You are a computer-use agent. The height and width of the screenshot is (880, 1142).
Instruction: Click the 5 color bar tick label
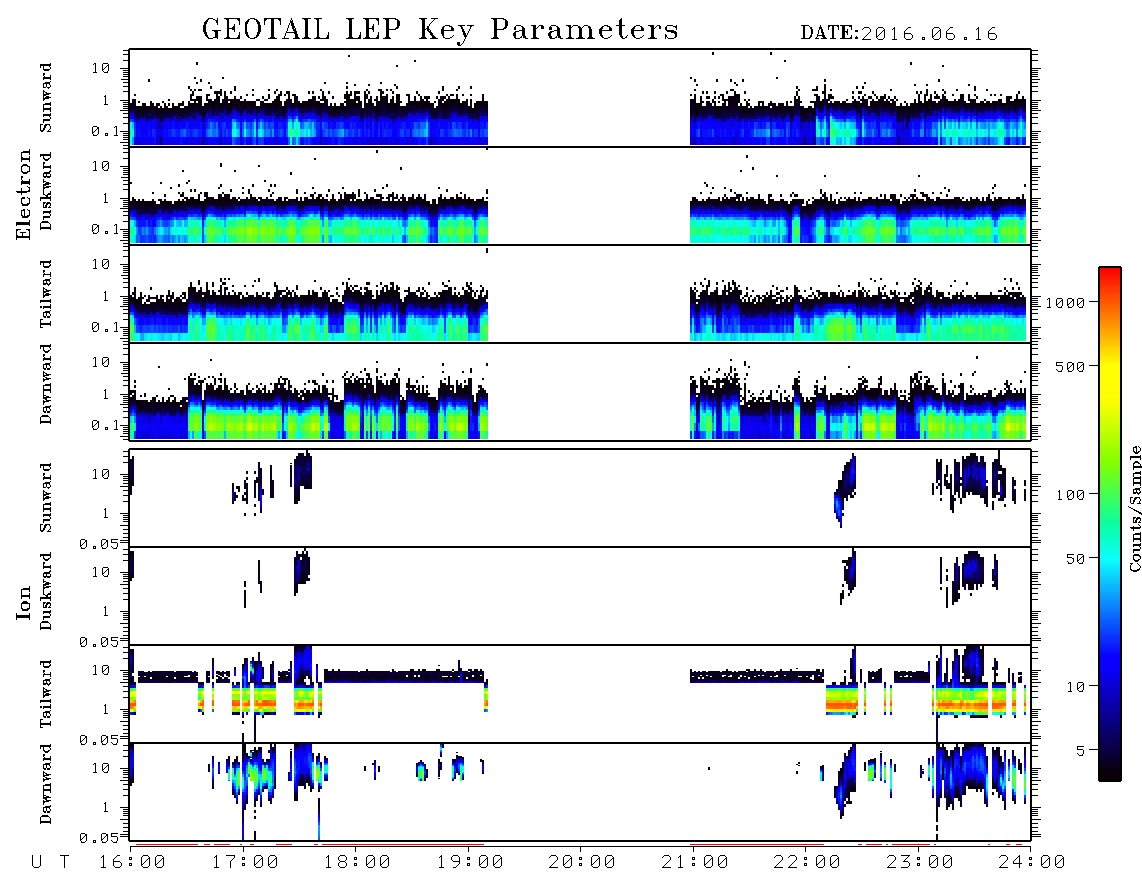click(1081, 751)
